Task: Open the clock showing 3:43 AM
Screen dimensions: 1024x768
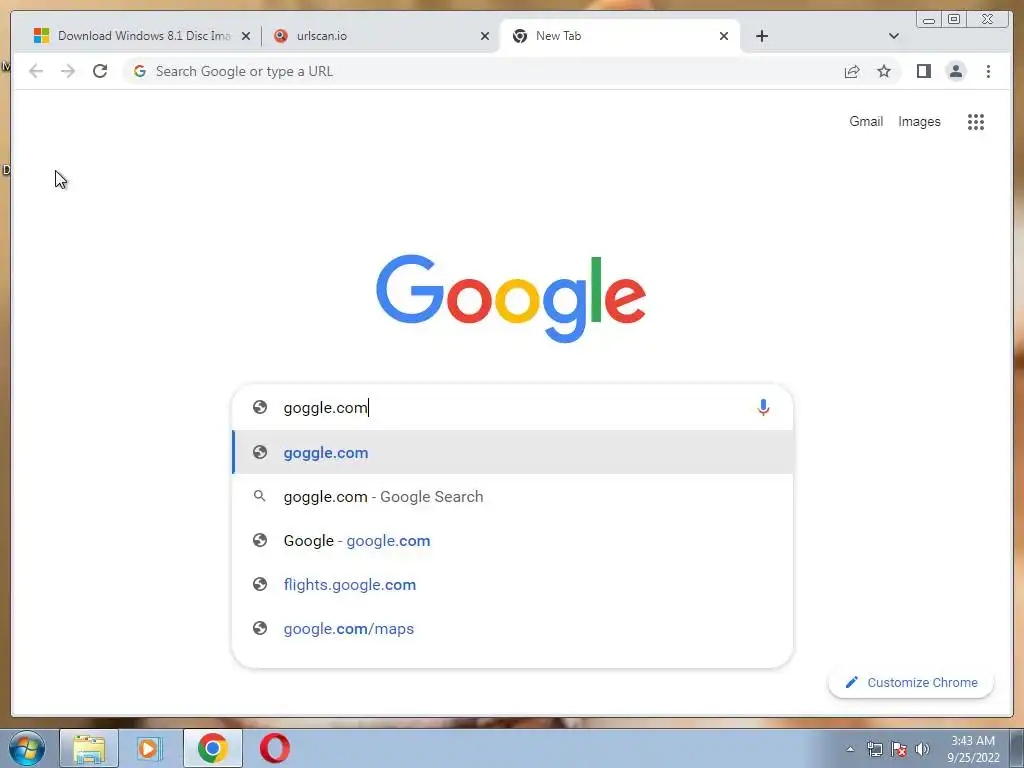Action: click(x=973, y=749)
